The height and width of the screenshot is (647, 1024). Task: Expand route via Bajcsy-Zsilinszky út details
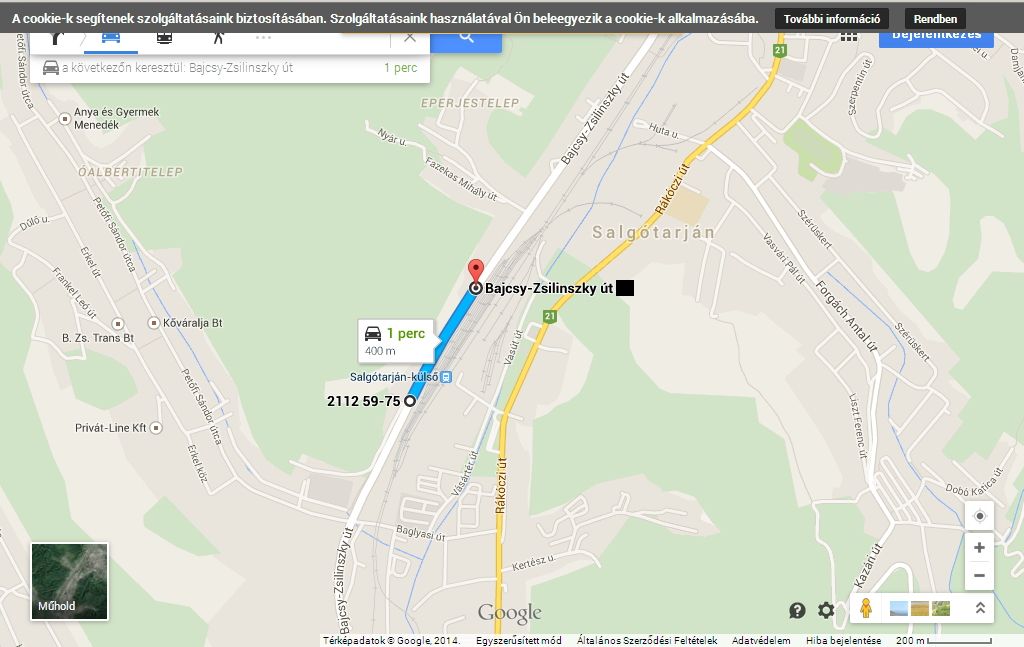point(230,68)
